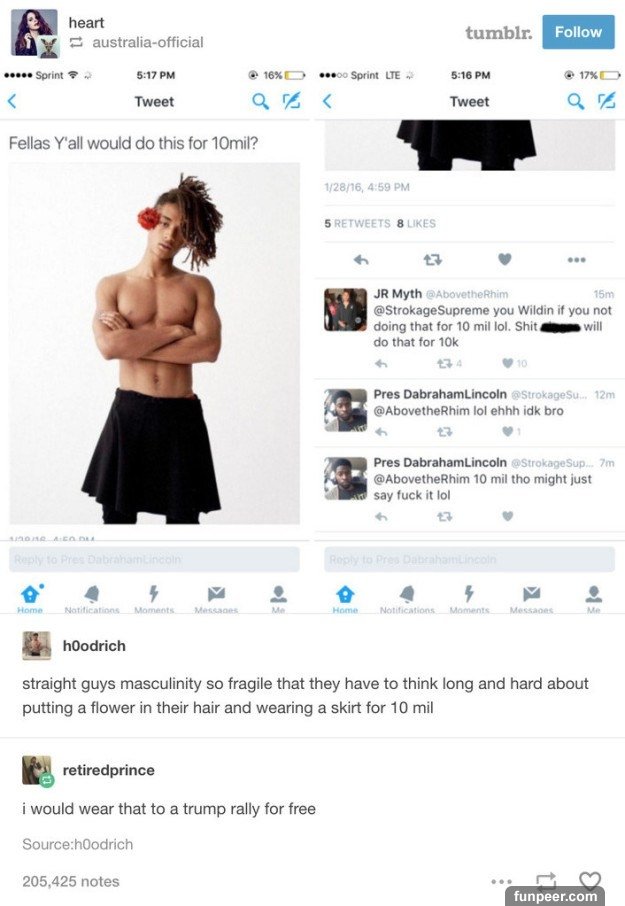This screenshot has width=625, height=906.
Task: Open search icon in left Tweet header
Action: (261, 101)
